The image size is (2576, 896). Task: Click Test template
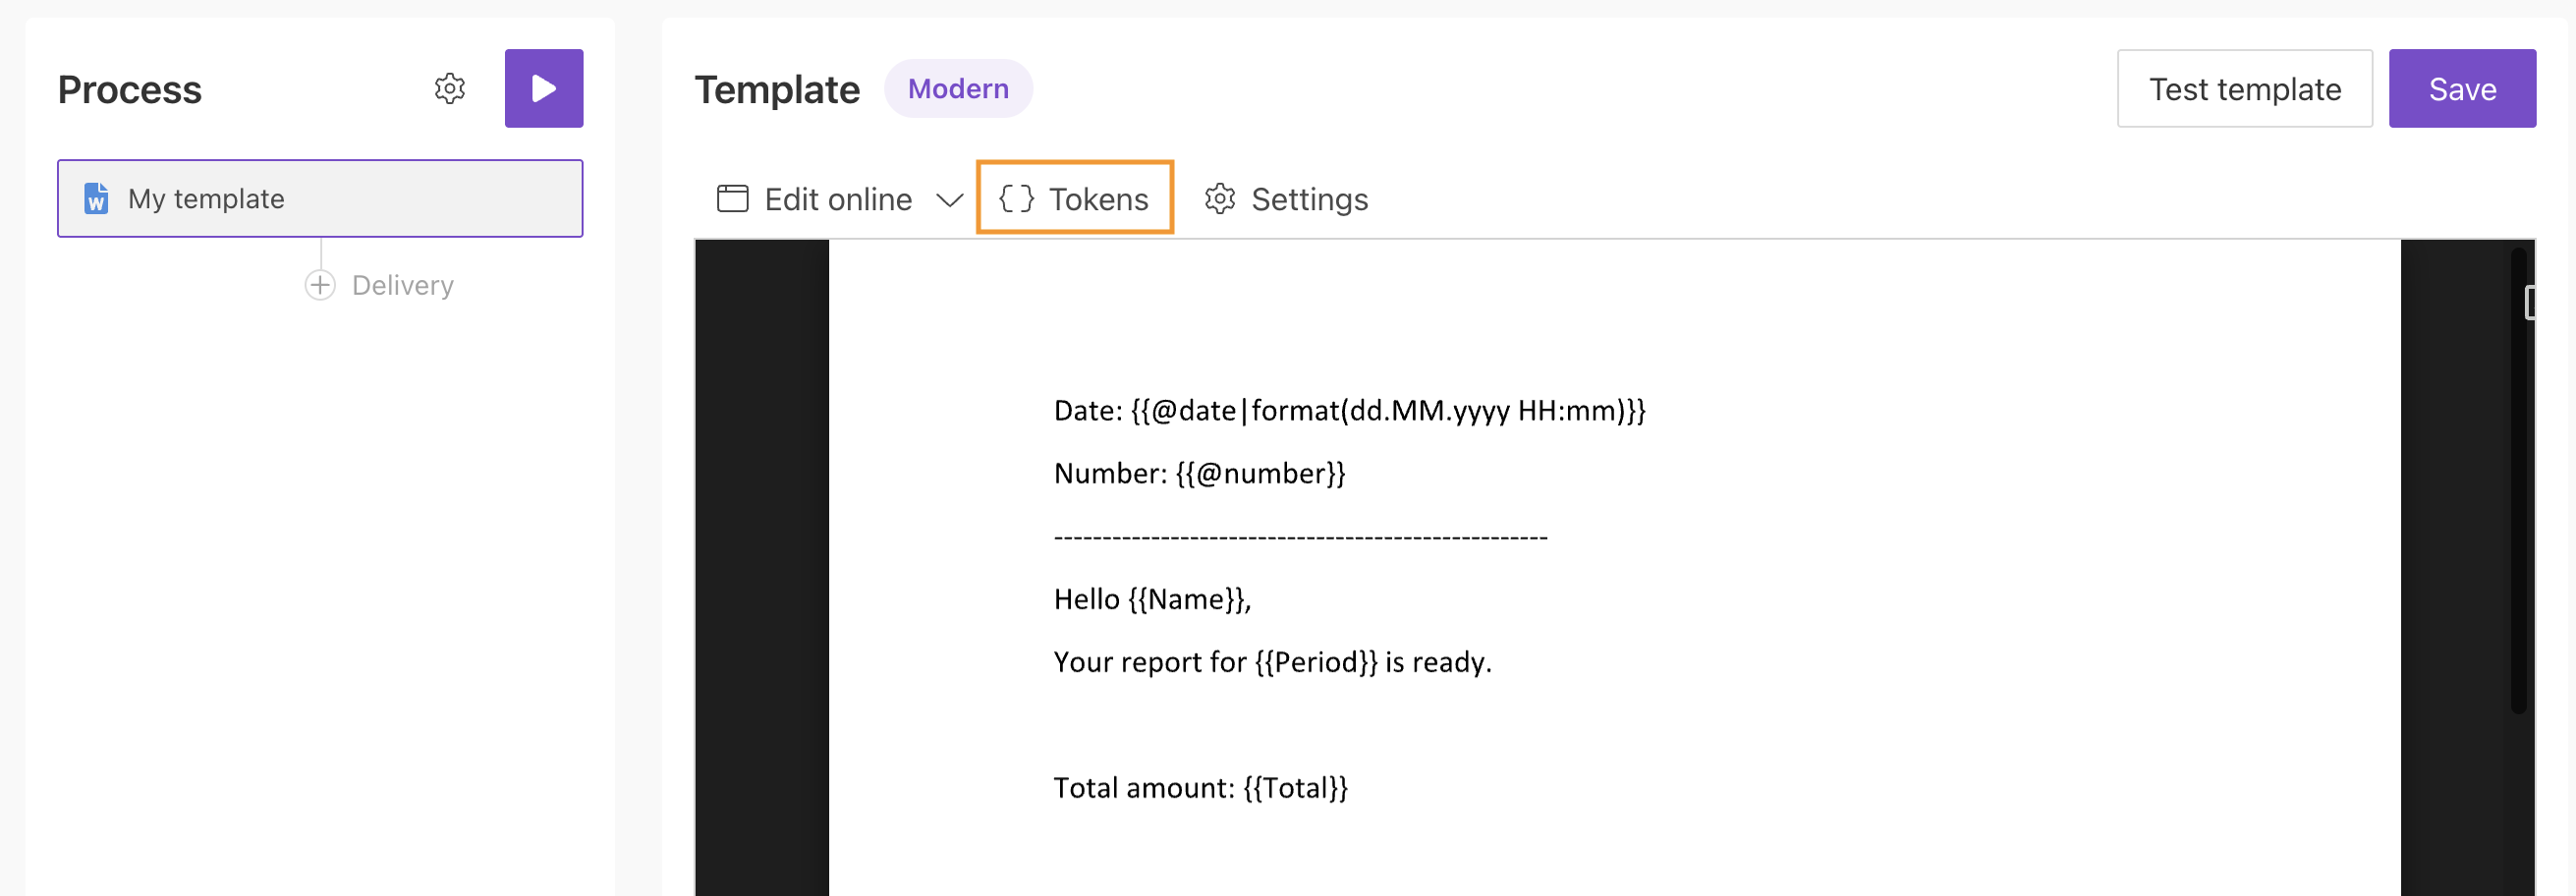click(2245, 88)
